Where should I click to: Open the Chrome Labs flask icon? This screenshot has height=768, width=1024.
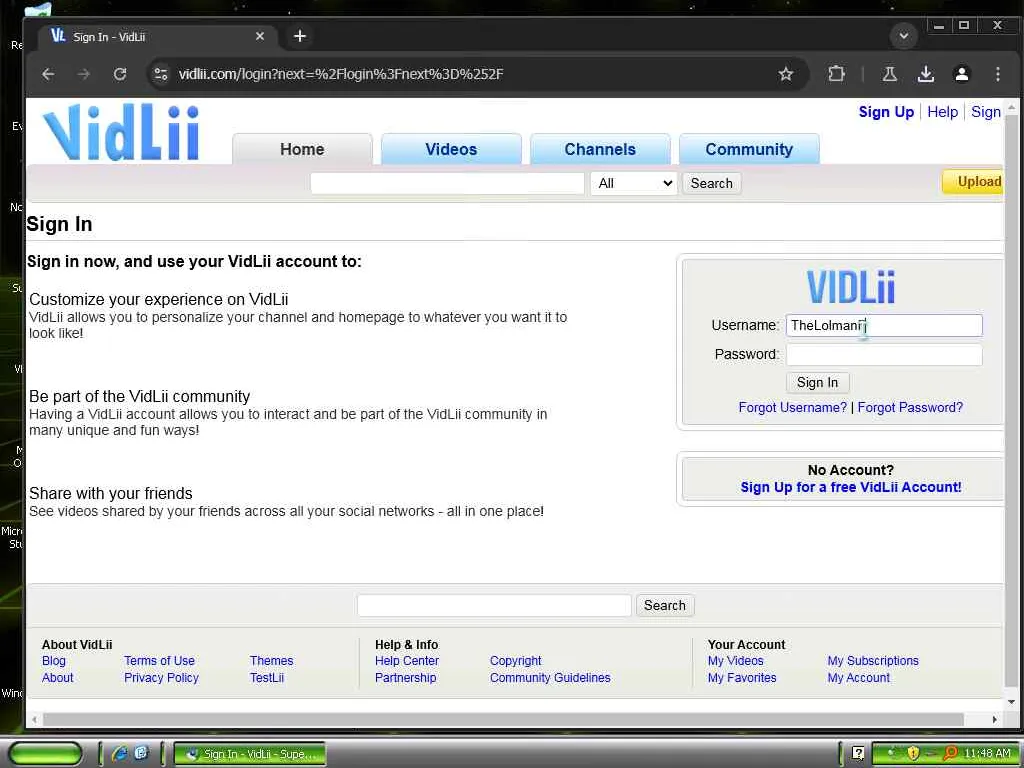[x=889, y=74]
